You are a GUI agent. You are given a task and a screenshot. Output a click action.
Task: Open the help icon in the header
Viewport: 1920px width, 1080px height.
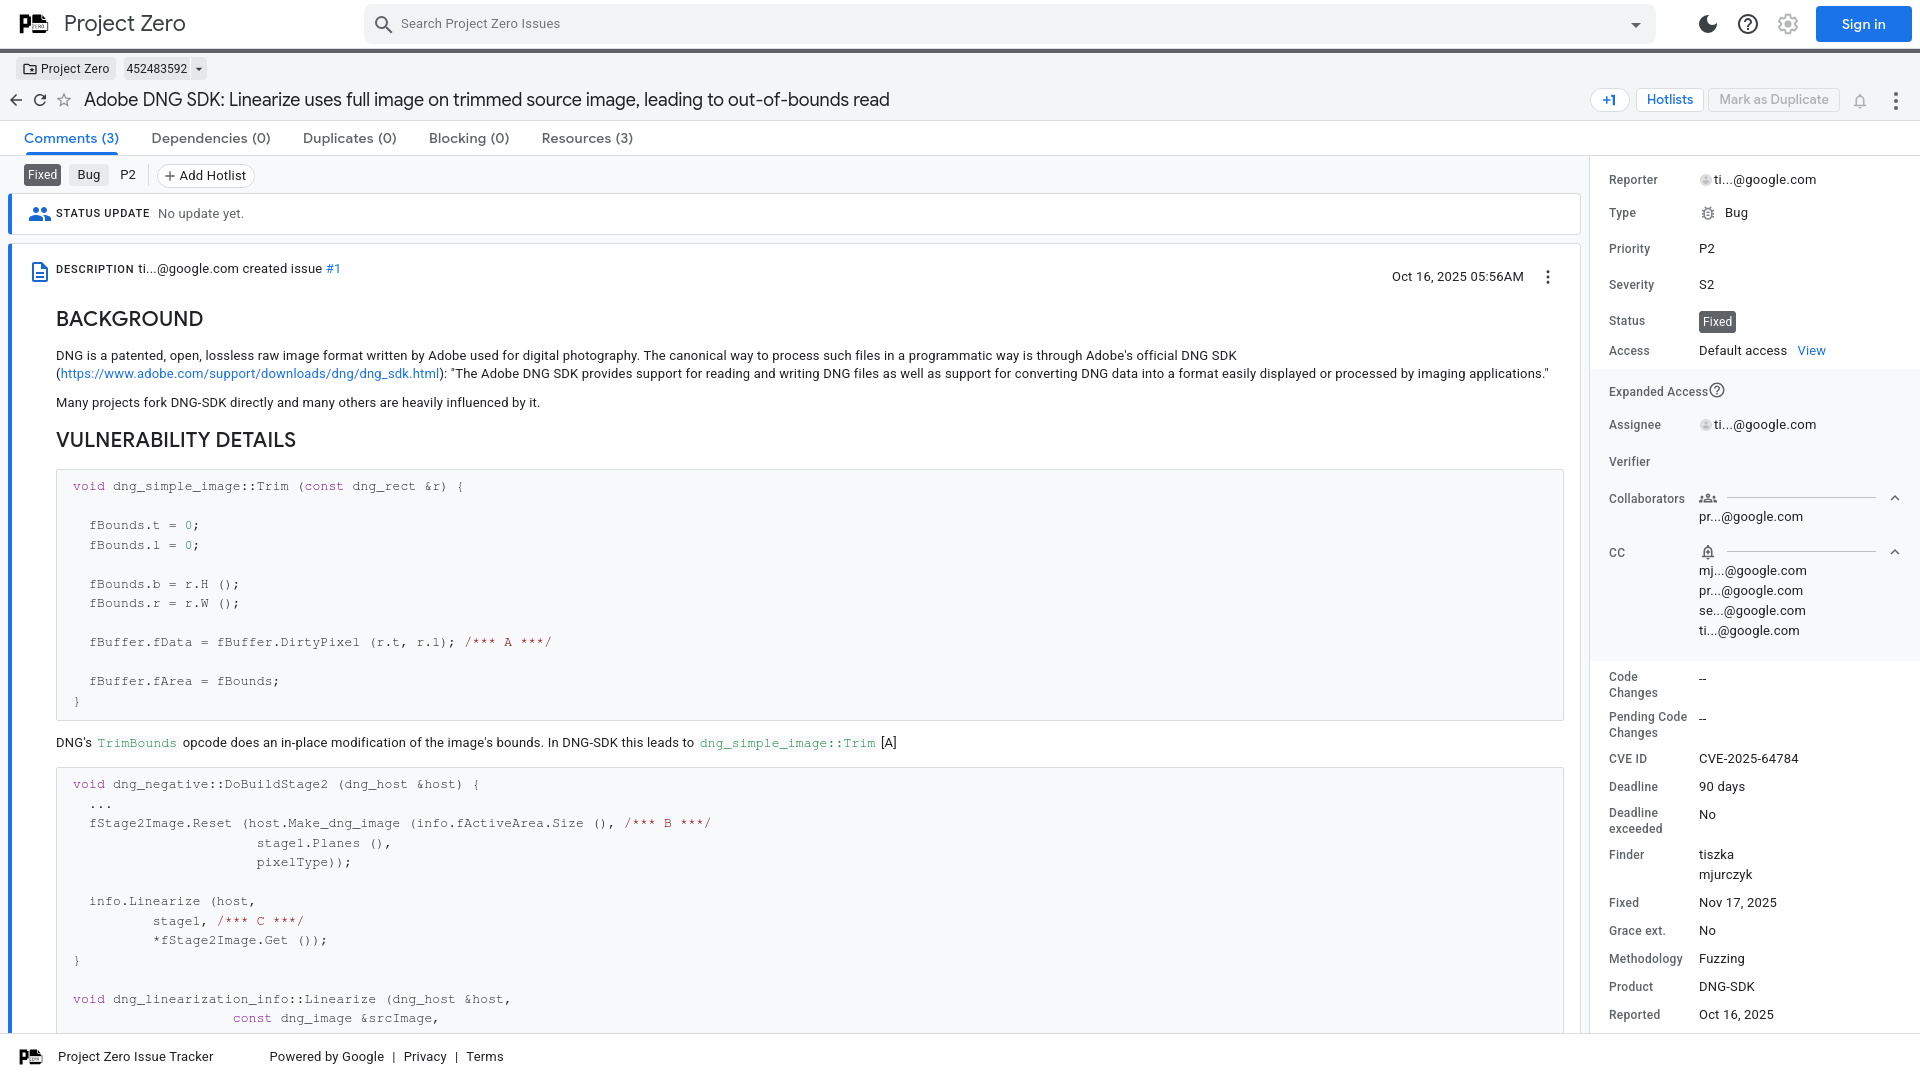click(x=1747, y=24)
